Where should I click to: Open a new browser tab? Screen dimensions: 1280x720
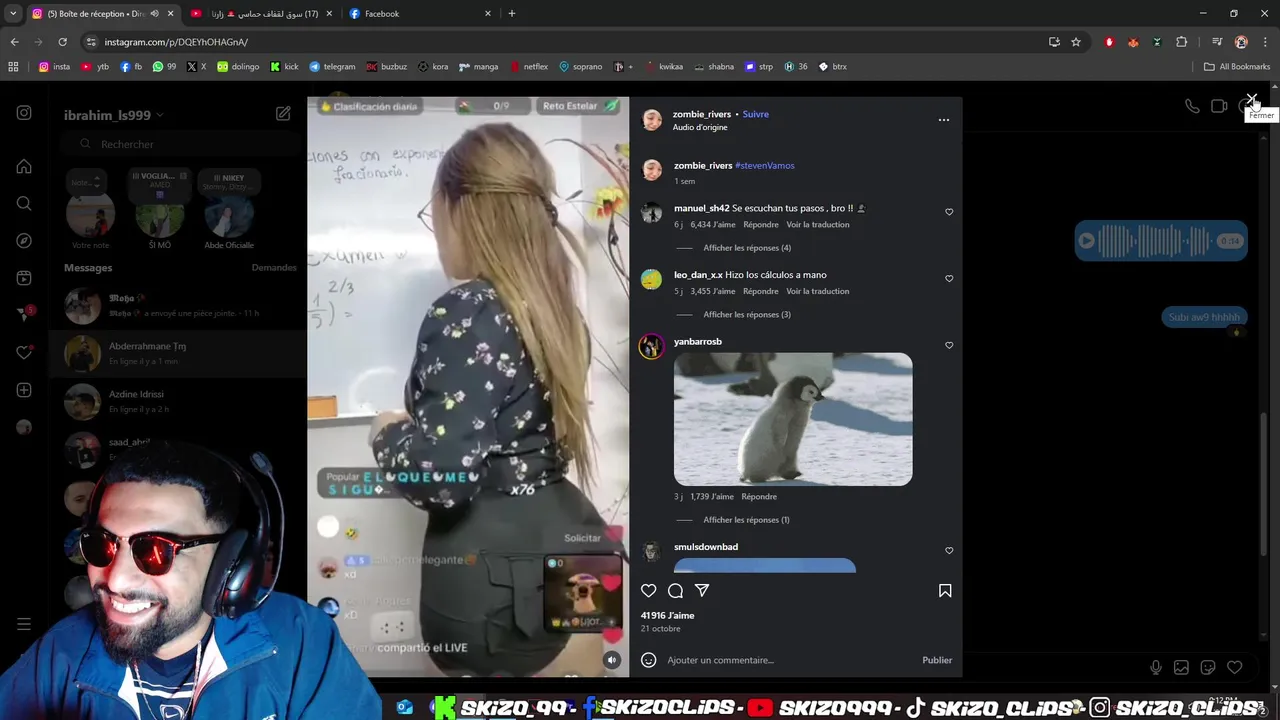click(512, 14)
